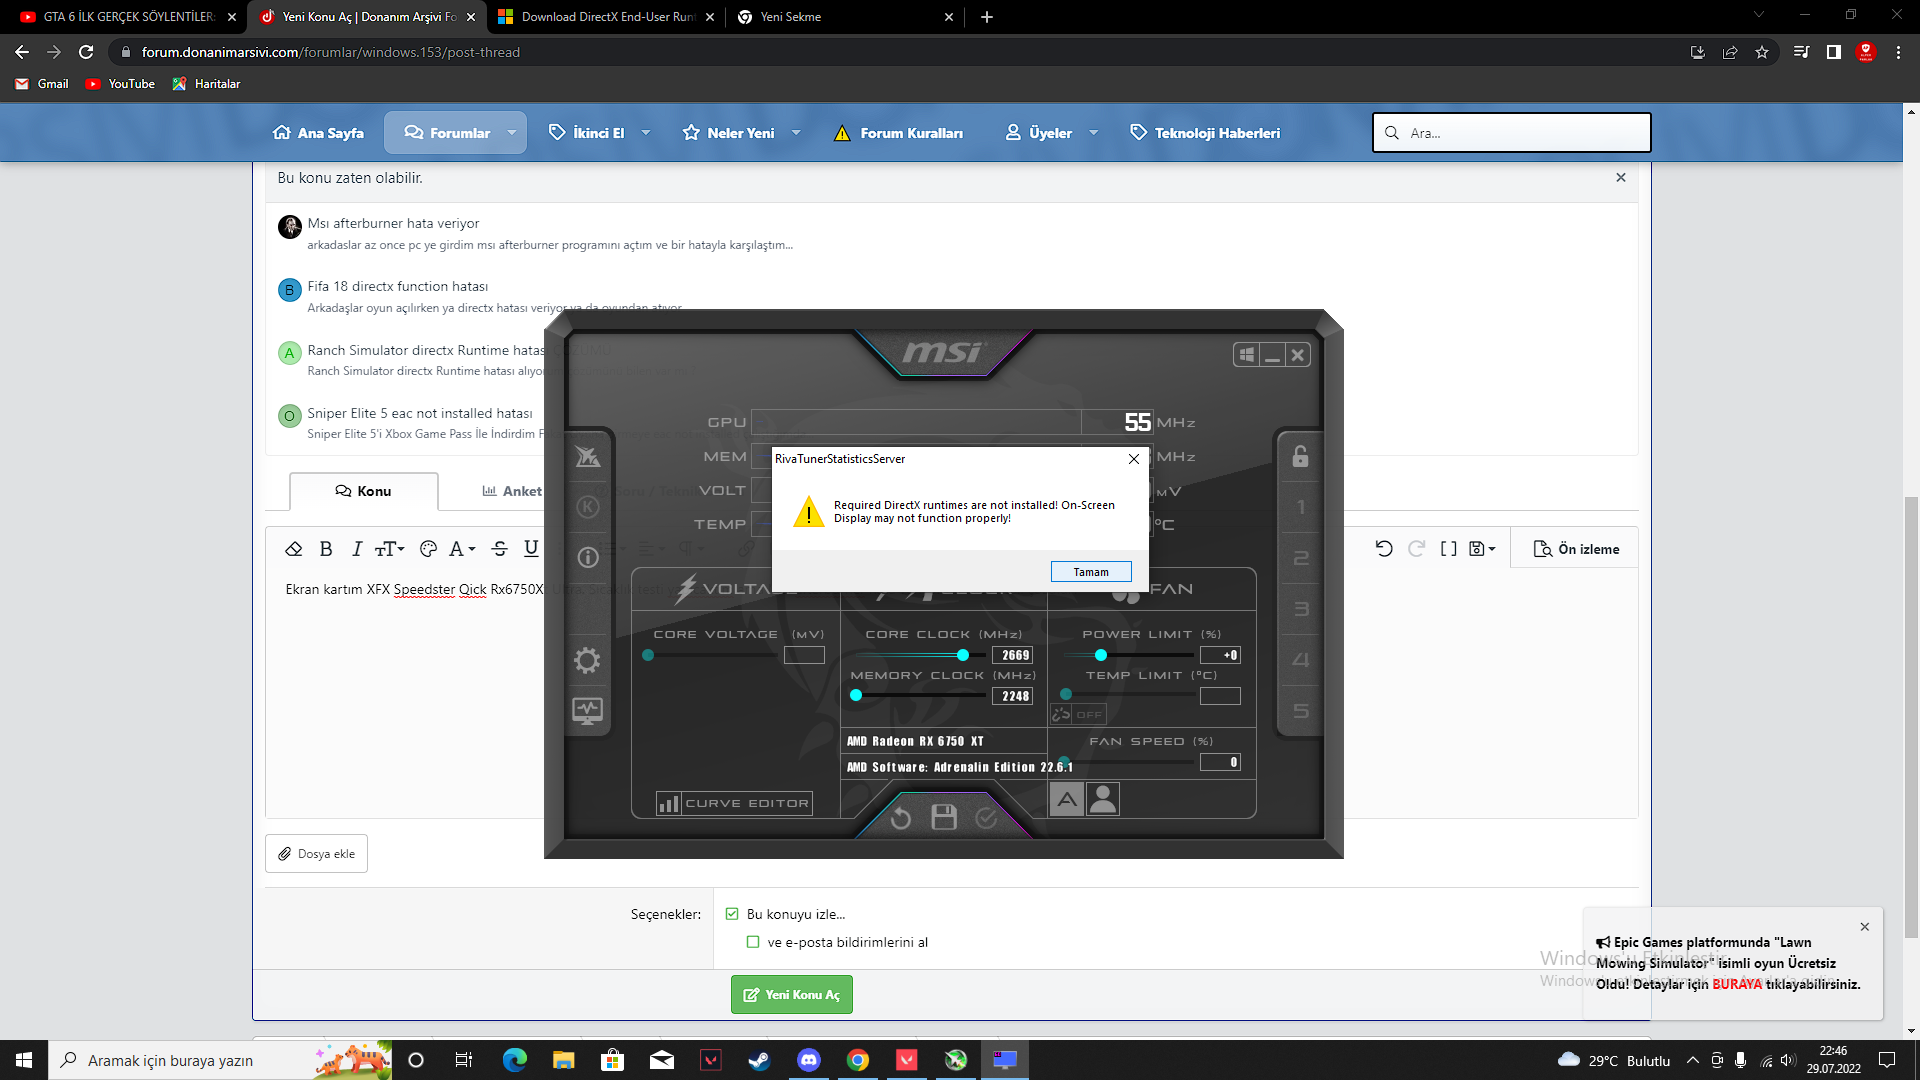Click italic formatting icon
Viewport: 1920px width, 1080px height.
tap(357, 549)
